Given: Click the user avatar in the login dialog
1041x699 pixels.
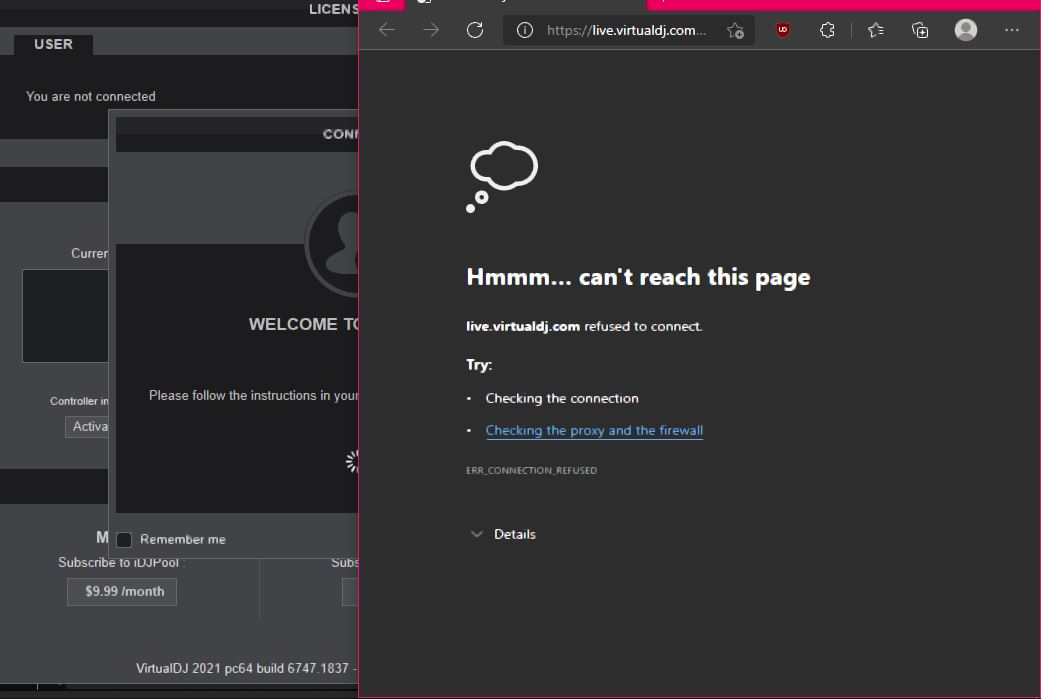Looking at the screenshot, I should click(333, 244).
